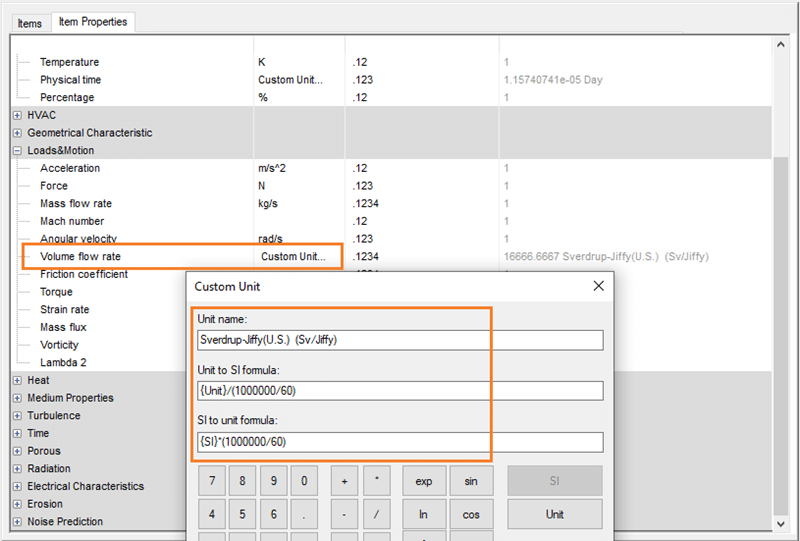Expand the Erosion group
The image size is (800, 541).
(x=17, y=504)
